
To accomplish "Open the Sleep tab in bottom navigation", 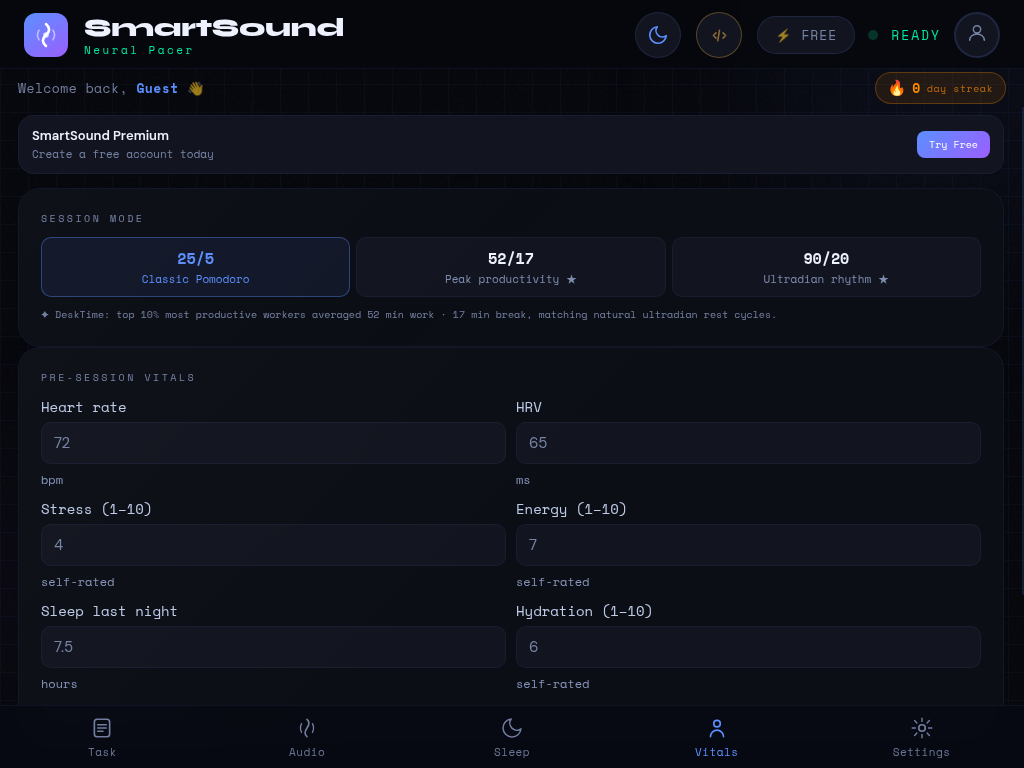I will click(x=511, y=737).
